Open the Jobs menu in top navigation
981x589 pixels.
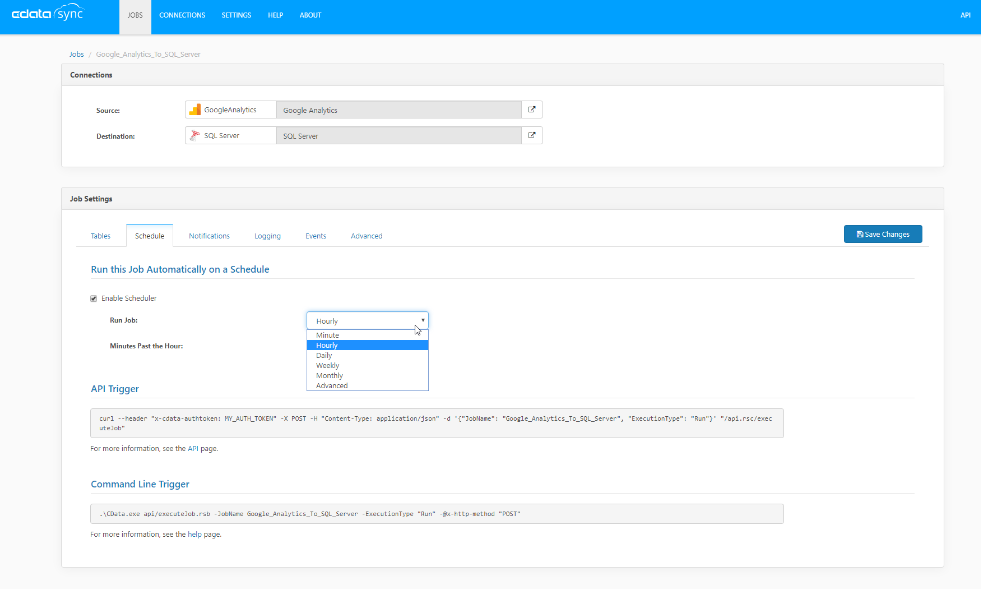(x=135, y=15)
